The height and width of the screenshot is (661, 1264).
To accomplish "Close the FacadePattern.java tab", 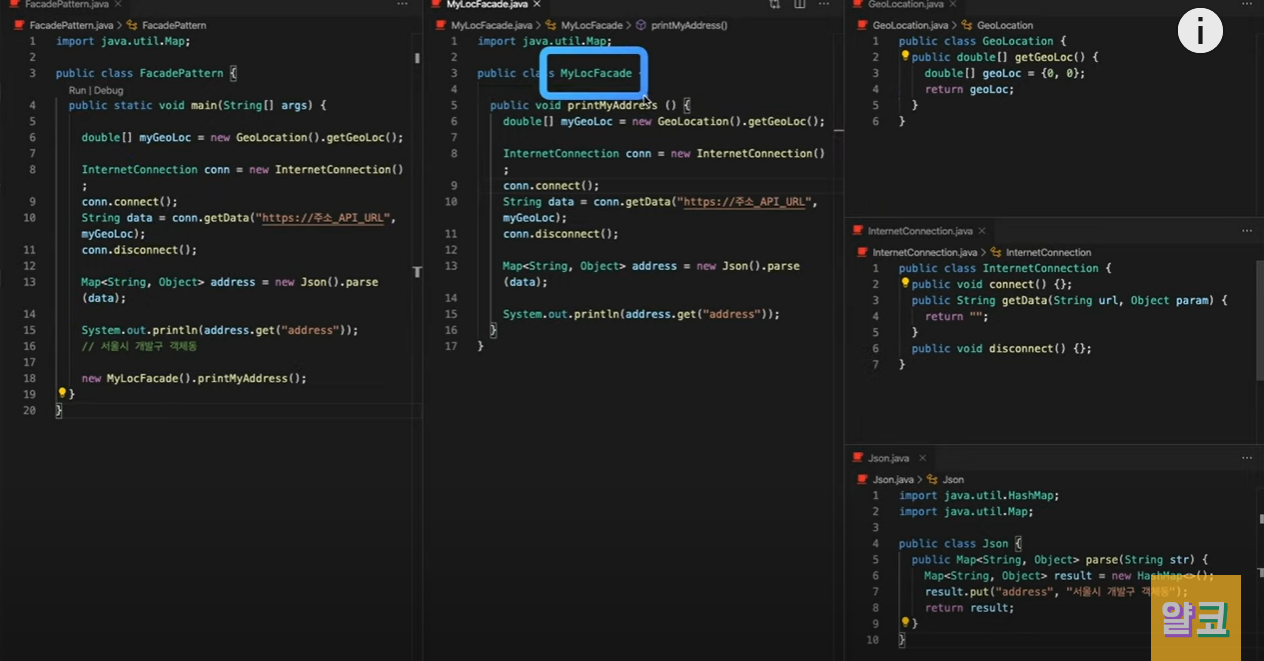I will pos(118,5).
